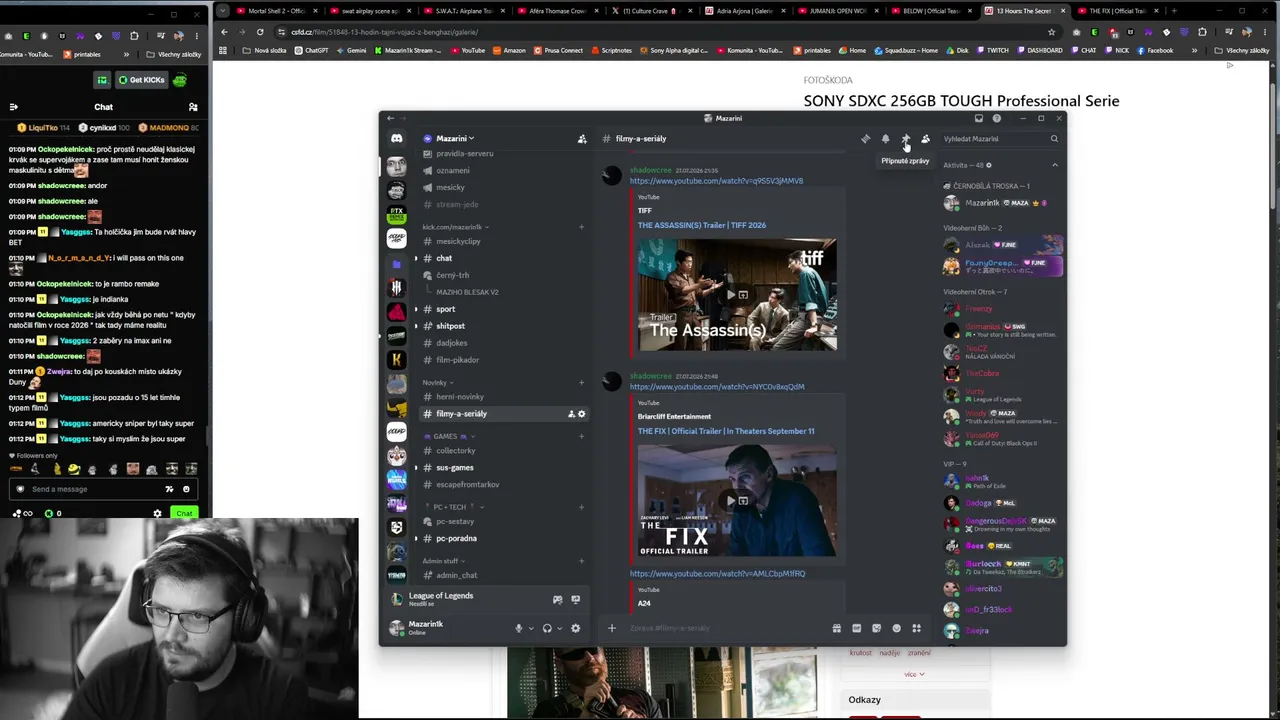
Task: Open invite people icon beside Mazarini server name
Action: tap(582, 139)
